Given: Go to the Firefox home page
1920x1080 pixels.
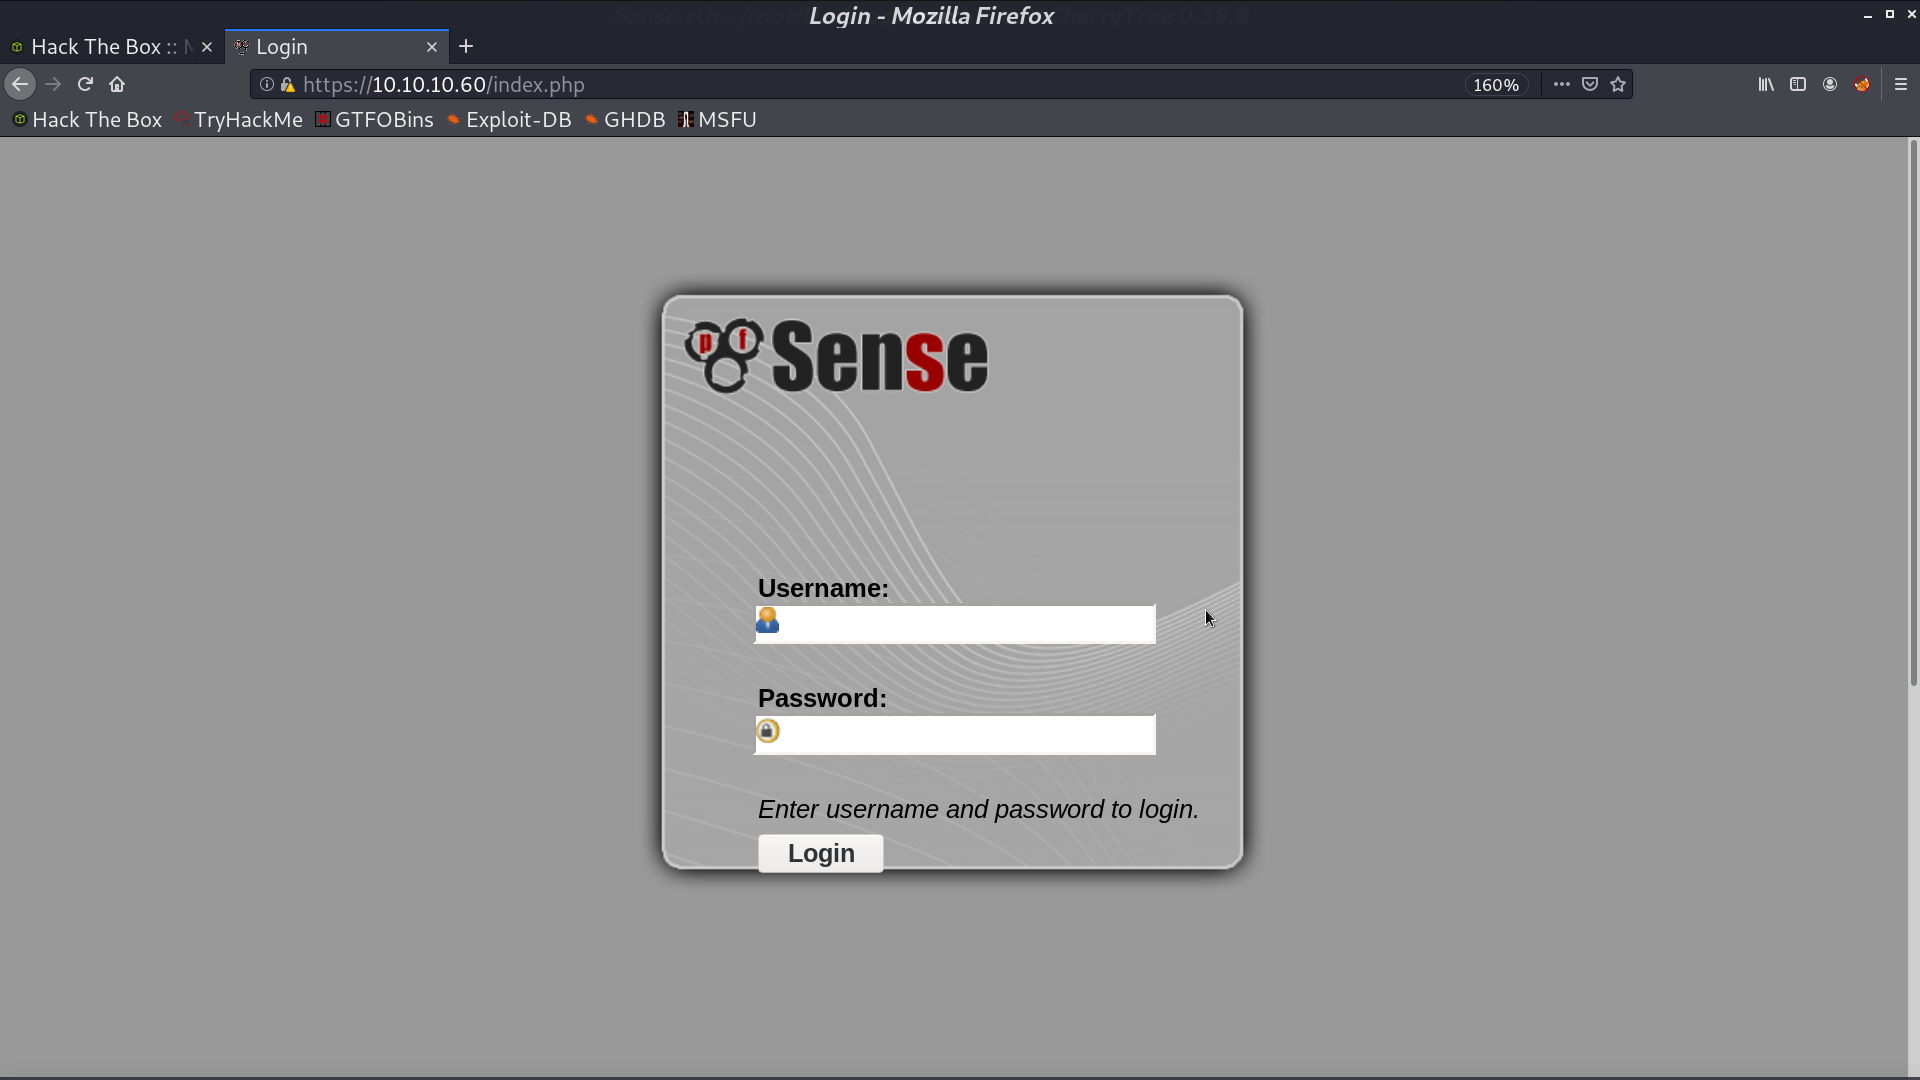Looking at the screenshot, I should (x=117, y=85).
